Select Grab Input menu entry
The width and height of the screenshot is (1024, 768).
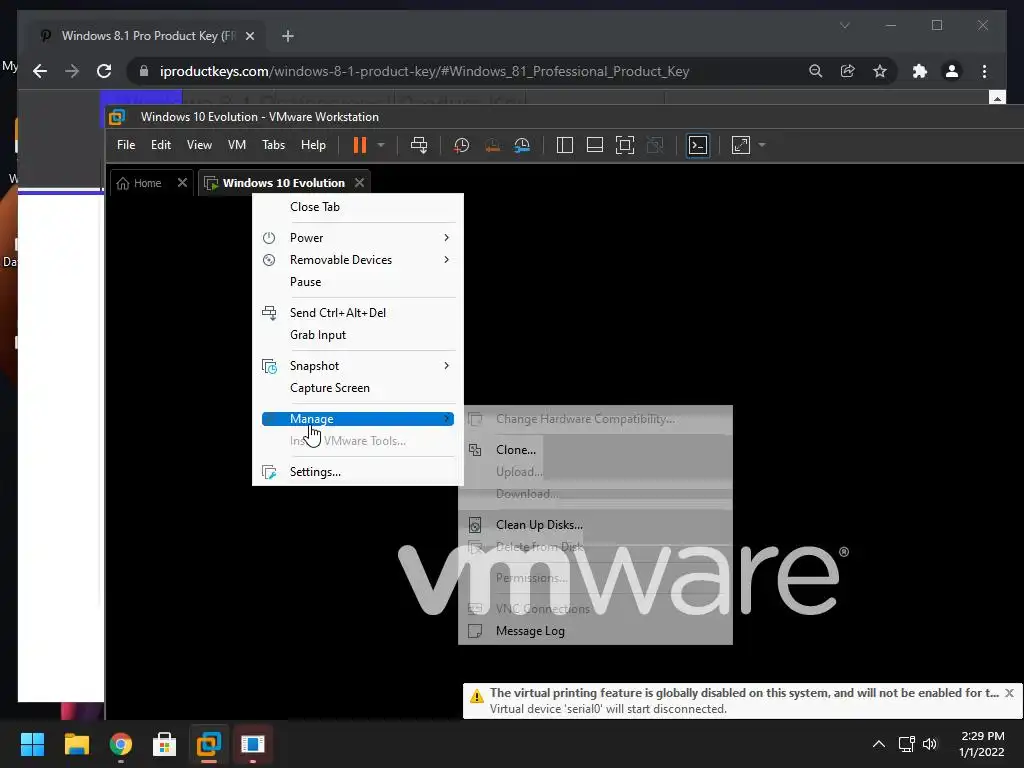pos(358,335)
